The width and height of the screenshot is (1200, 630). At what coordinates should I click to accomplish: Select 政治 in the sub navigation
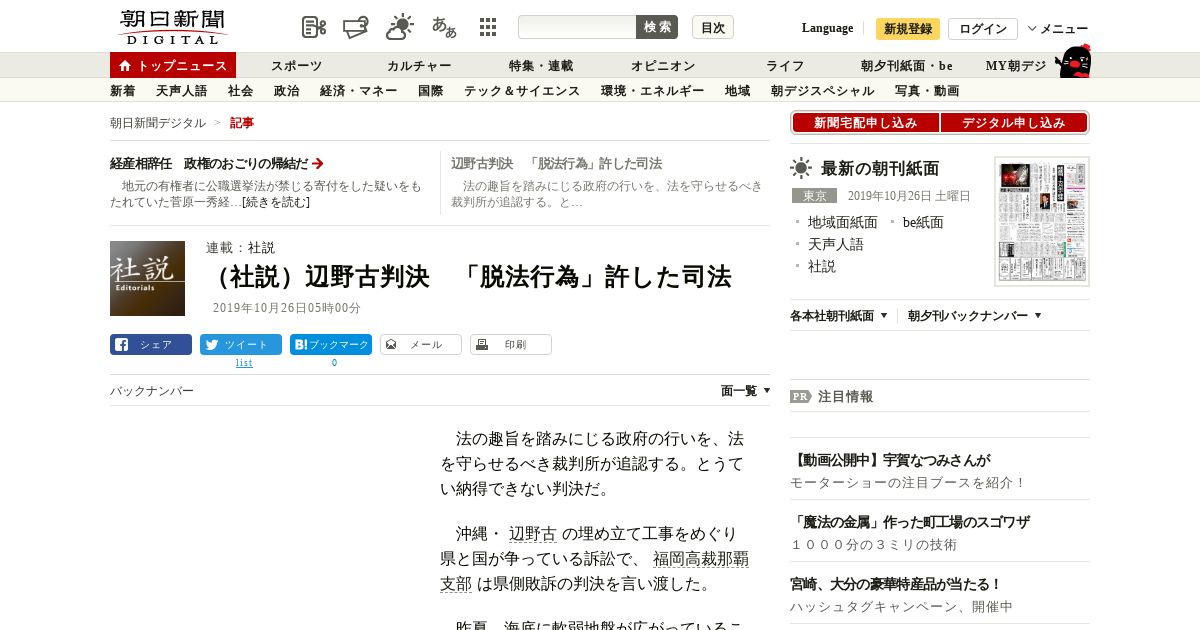tap(287, 91)
